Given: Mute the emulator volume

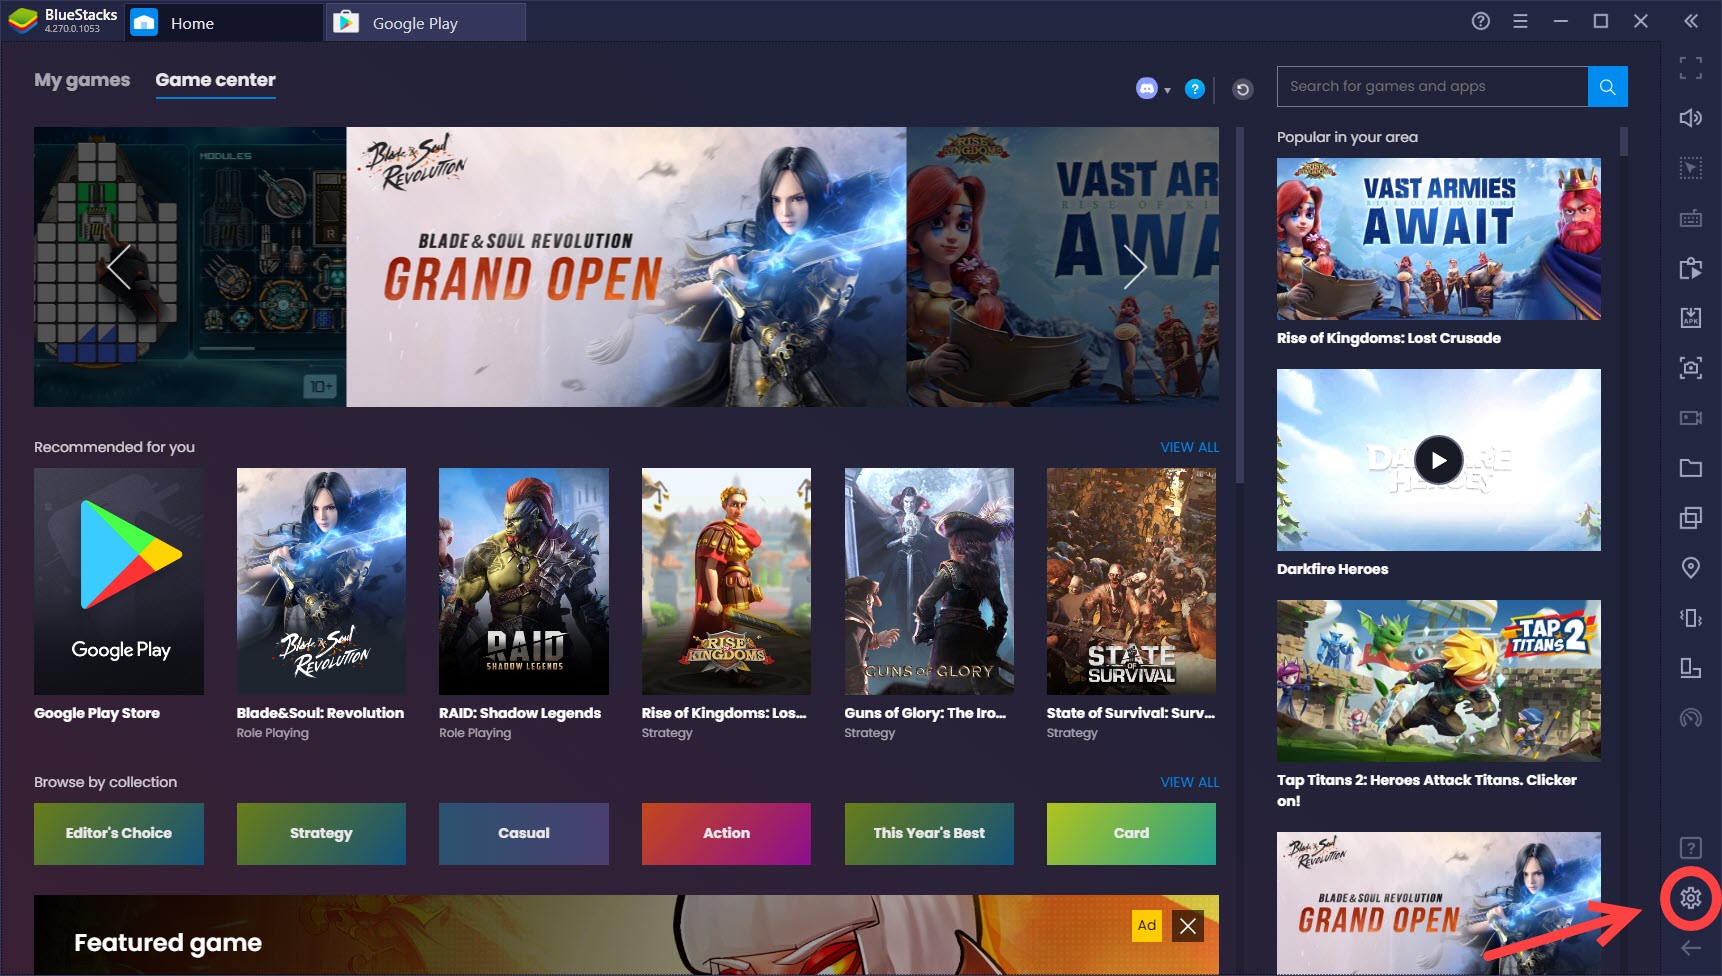Looking at the screenshot, I should click(1692, 117).
